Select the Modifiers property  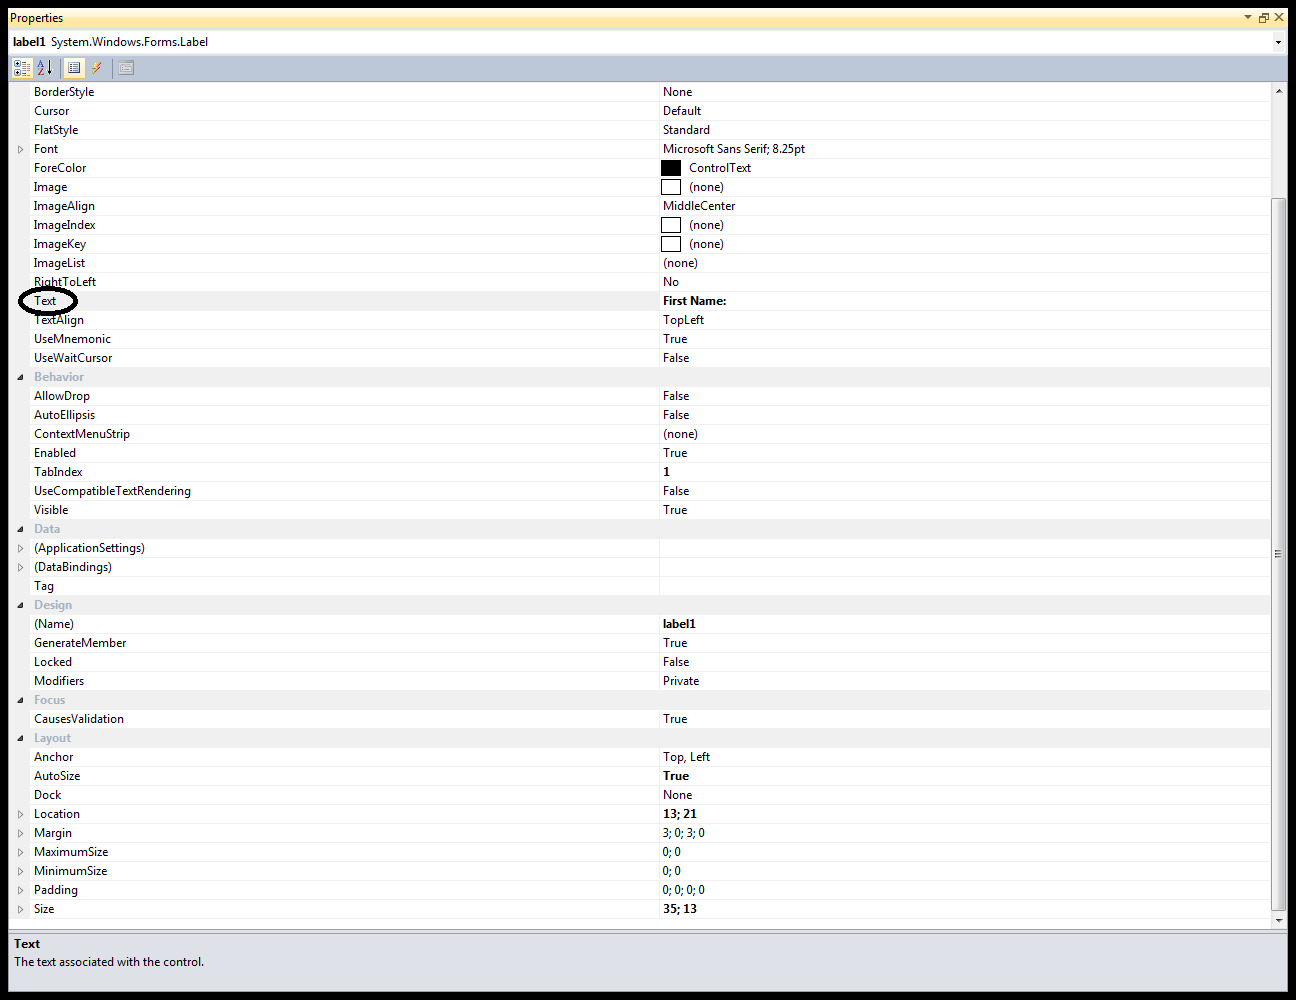pos(59,681)
